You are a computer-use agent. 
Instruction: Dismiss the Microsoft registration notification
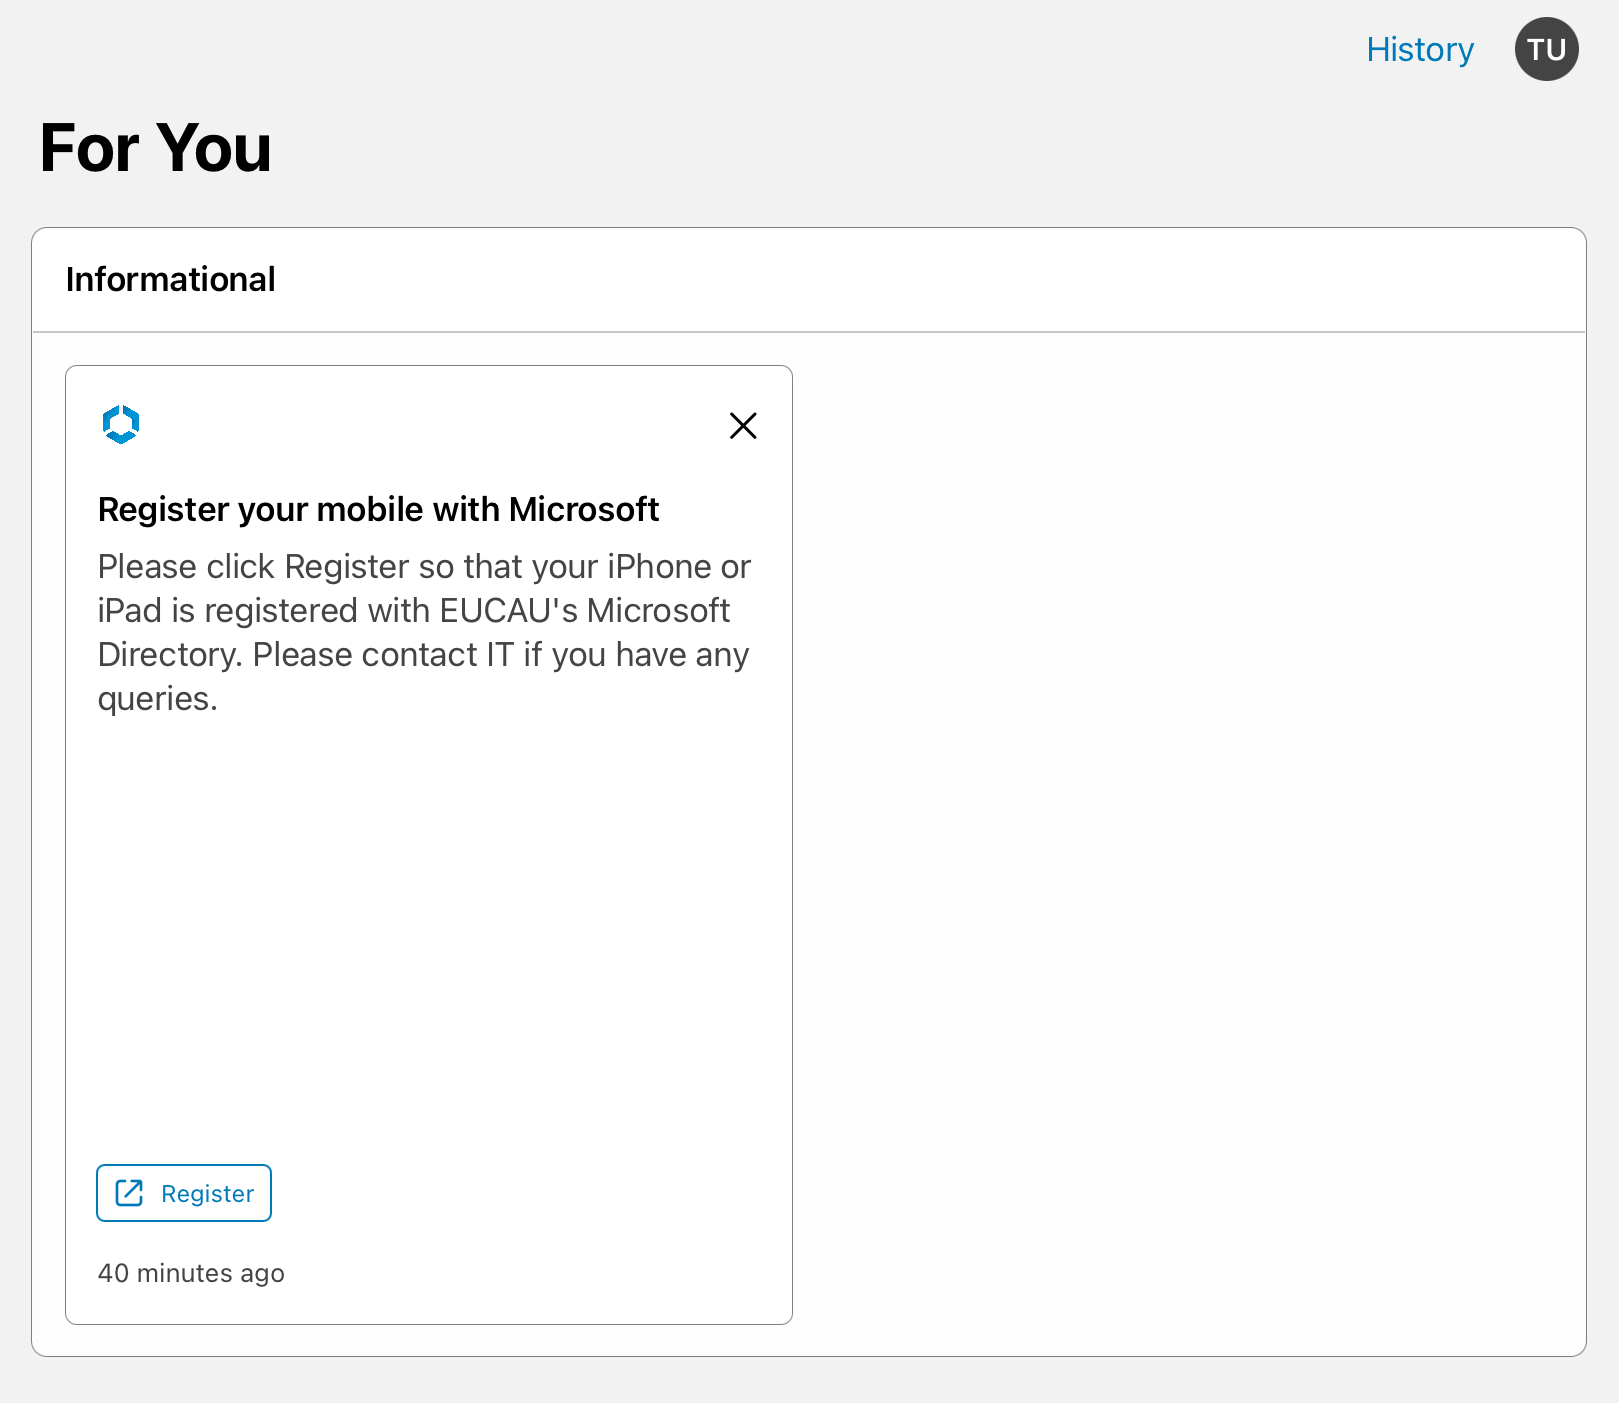pyautogui.click(x=742, y=426)
